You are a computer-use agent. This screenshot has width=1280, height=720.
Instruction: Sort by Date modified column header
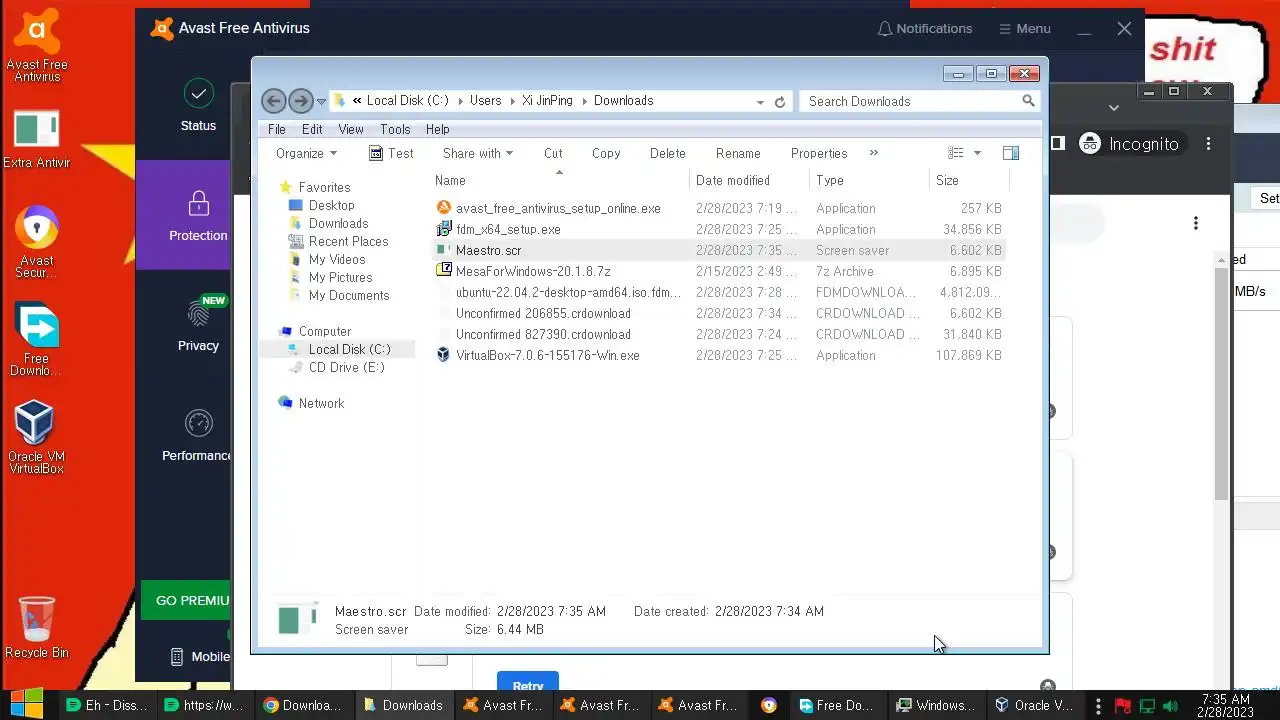point(750,180)
